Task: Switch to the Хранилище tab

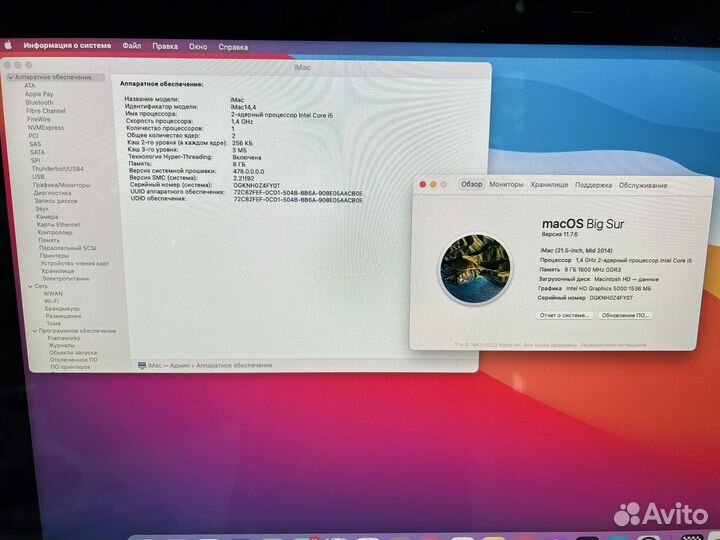Action: (x=549, y=185)
